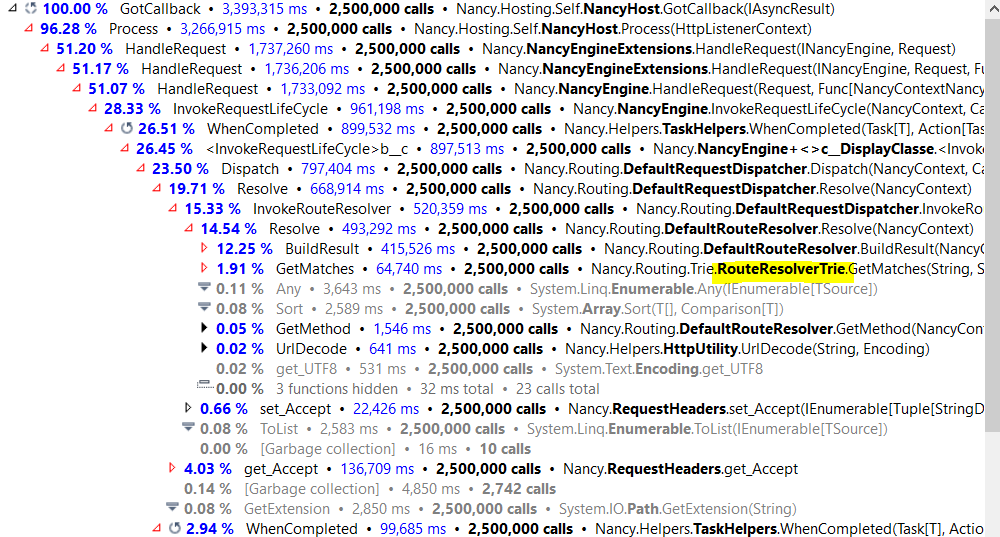Viewport: 1000px width, 537px height.
Task: Collapse the InvokeRequestLifeCycle 28.33 % node
Action: [x=92, y=108]
